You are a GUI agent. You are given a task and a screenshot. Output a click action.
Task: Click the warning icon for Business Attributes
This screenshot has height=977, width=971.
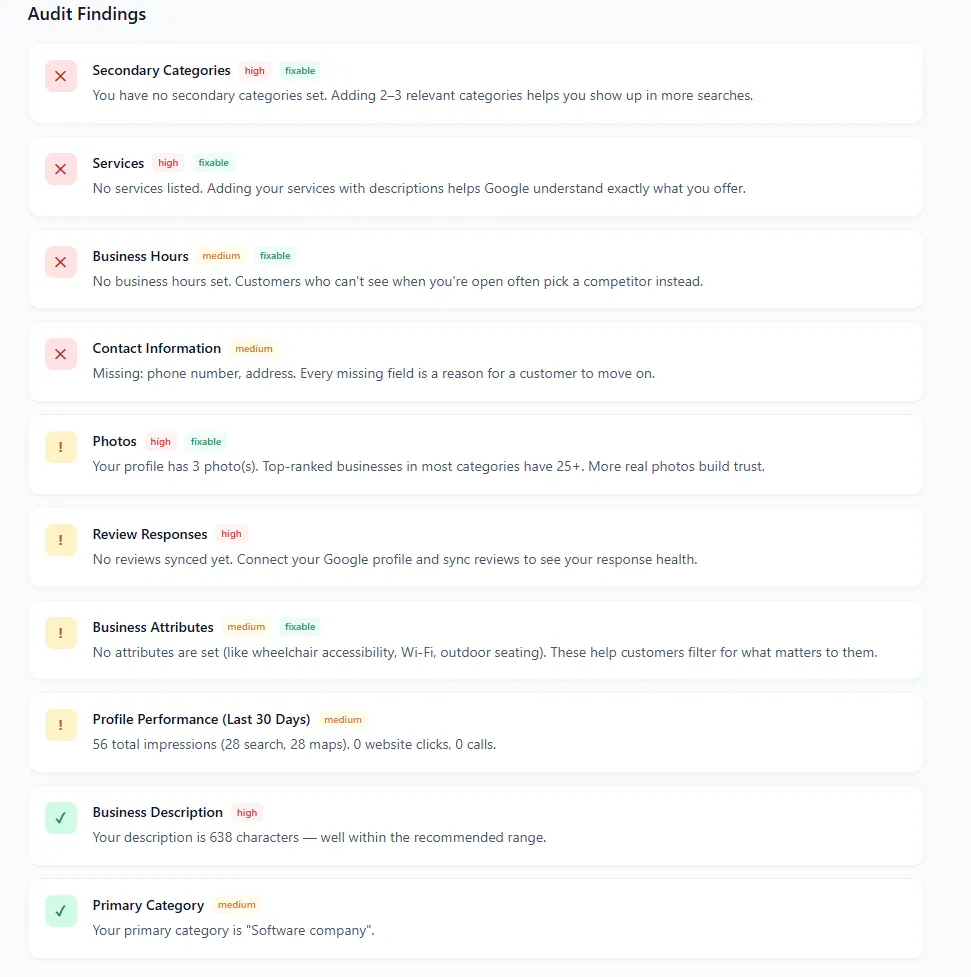pos(60,632)
